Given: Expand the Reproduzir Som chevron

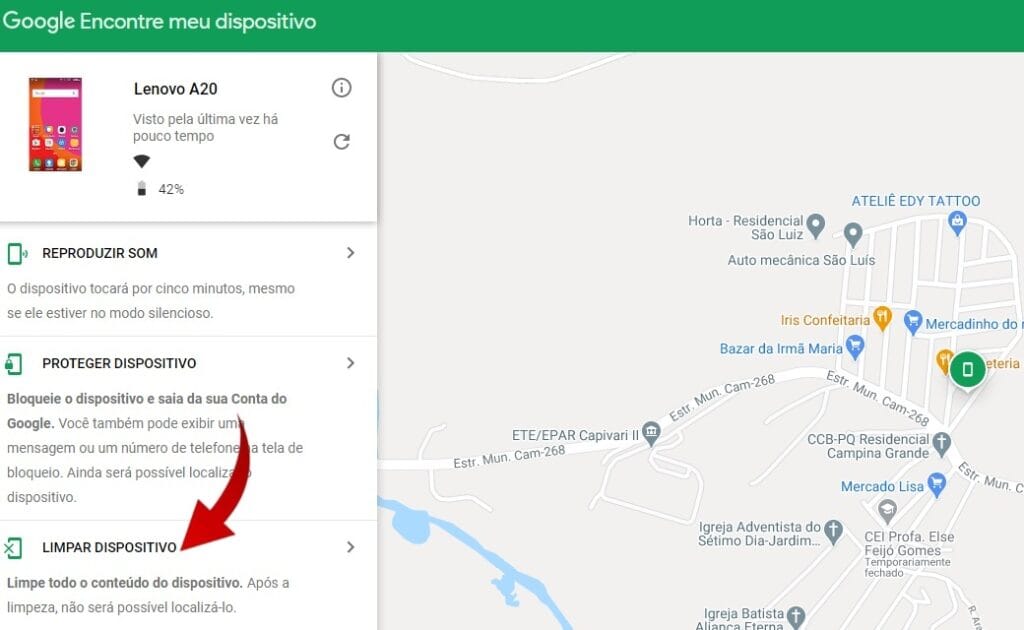Looking at the screenshot, I should click(x=351, y=253).
